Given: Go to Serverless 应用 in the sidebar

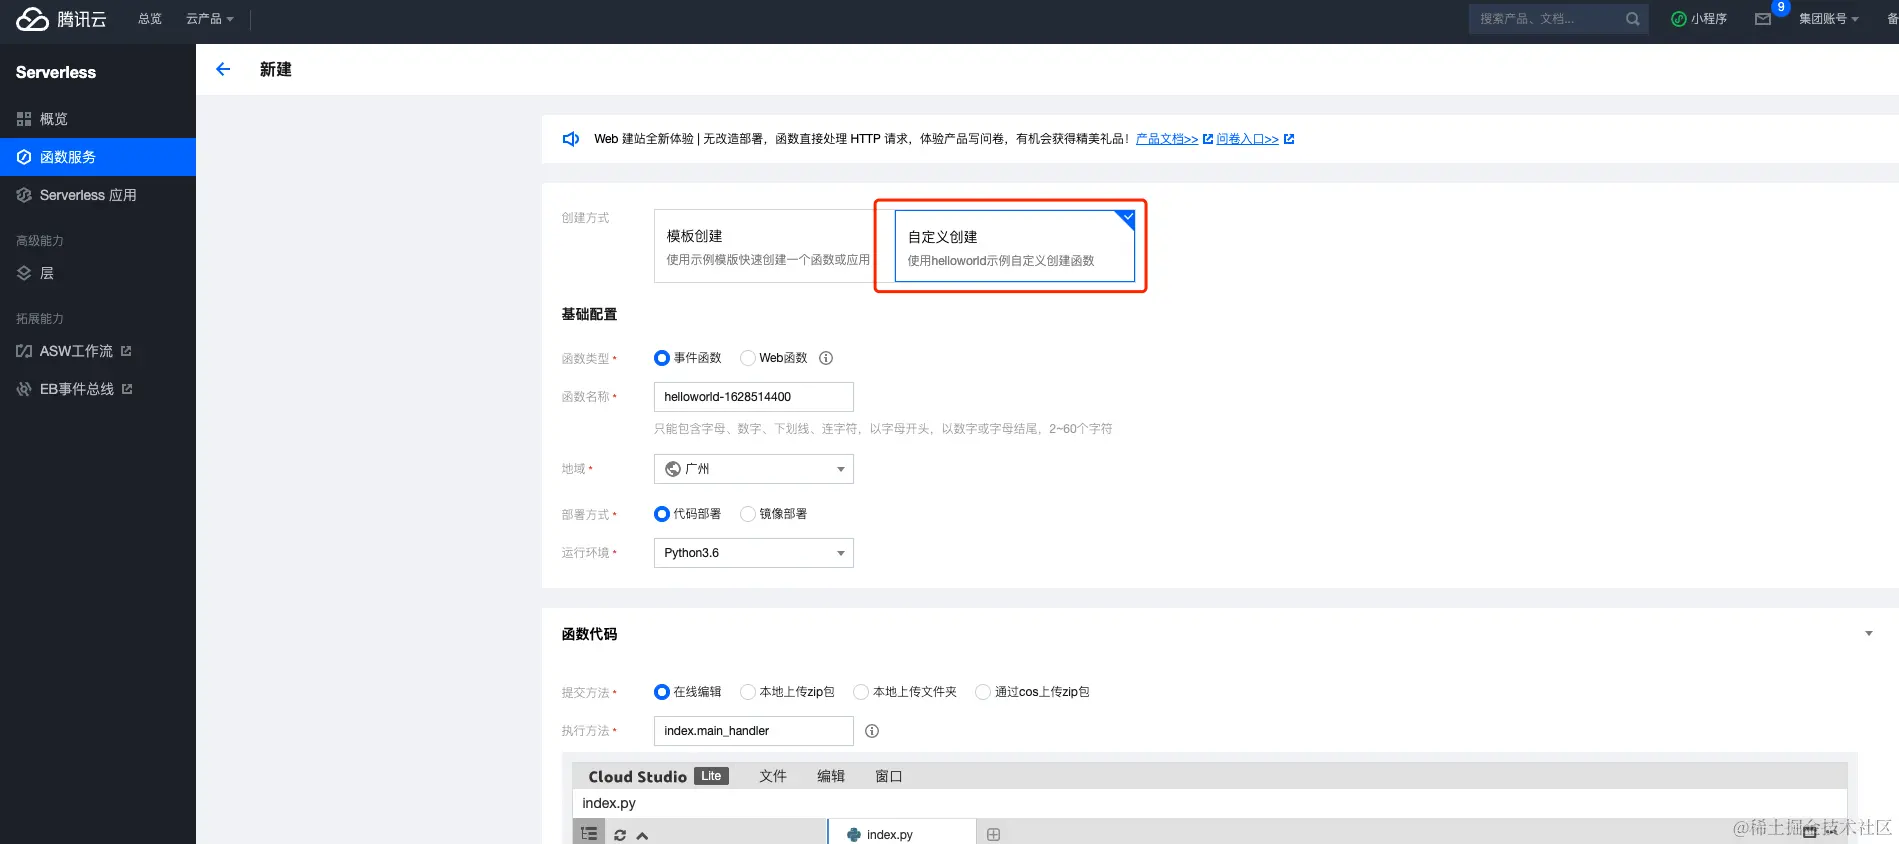Looking at the screenshot, I should pyautogui.click(x=98, y=195).
